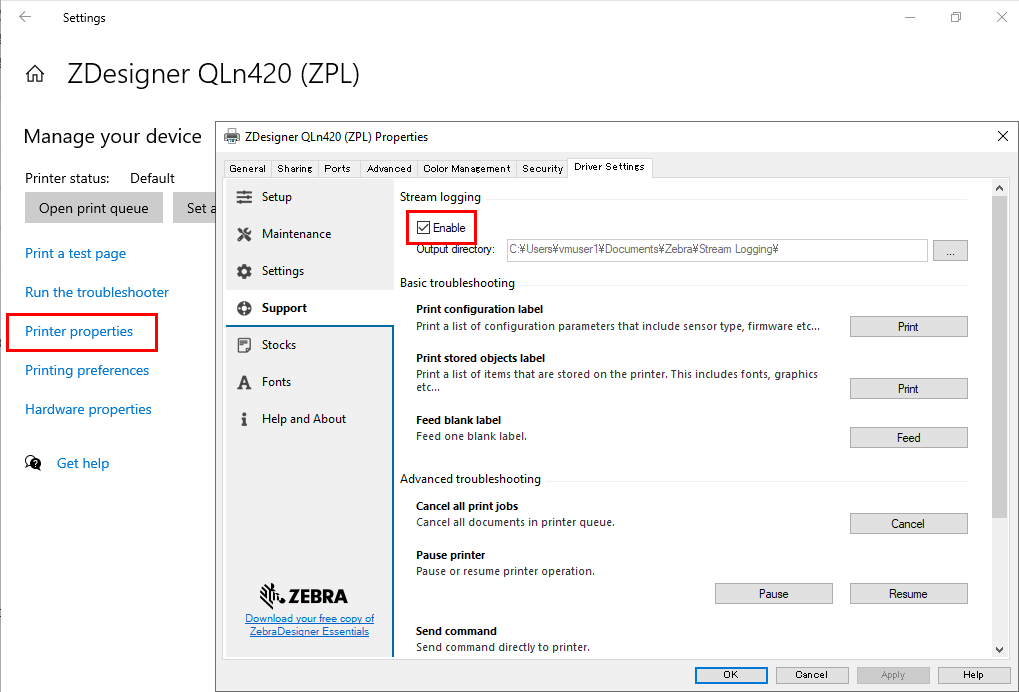The width and height of the screenshot is (1019, 692).
Task: Open the Stocks panel
Action: 280,344
